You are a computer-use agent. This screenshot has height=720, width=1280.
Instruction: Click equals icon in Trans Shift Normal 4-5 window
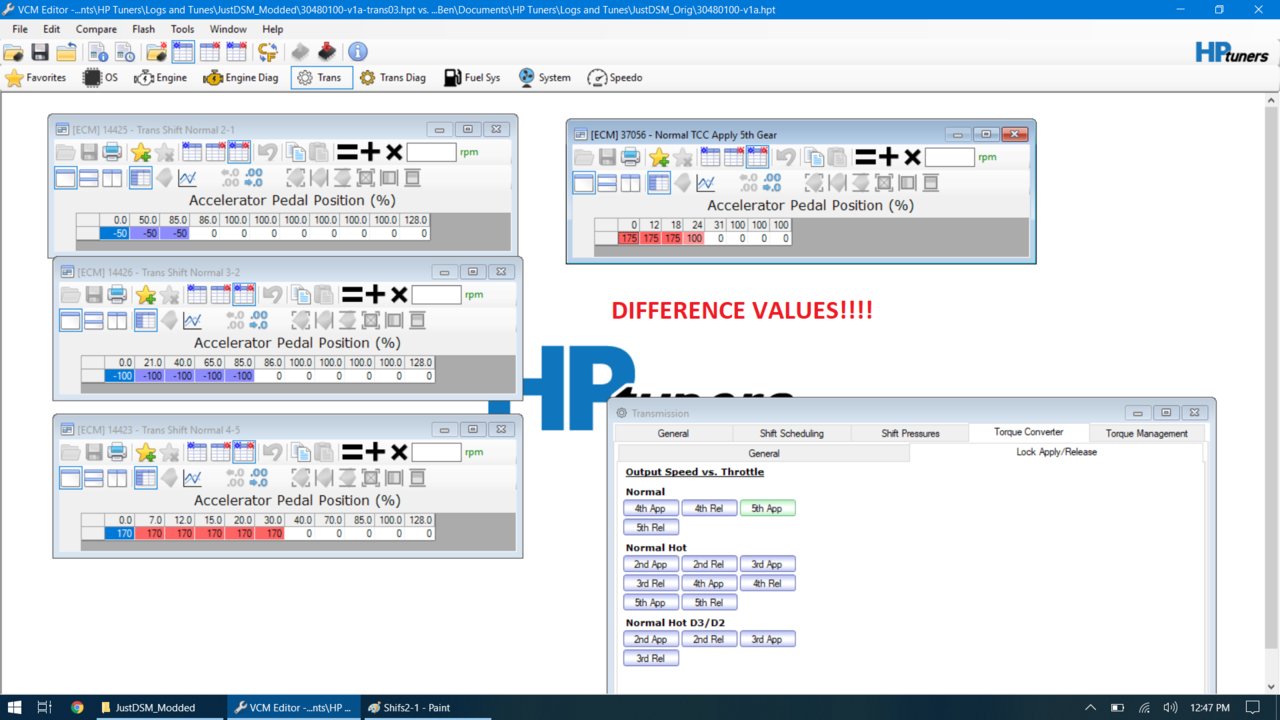click(352, 452)
